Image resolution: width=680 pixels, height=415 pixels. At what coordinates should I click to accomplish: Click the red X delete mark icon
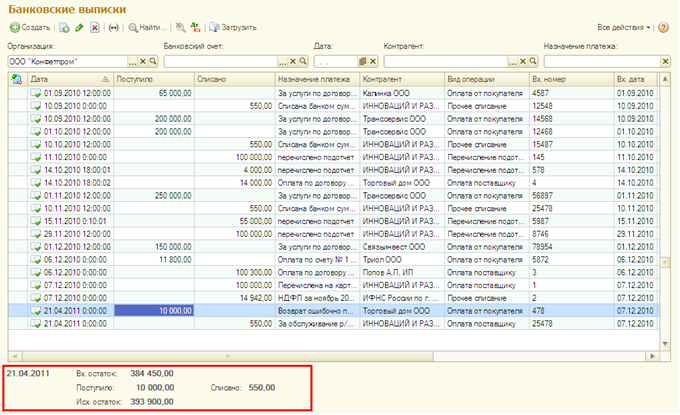(x=94, y=27)
